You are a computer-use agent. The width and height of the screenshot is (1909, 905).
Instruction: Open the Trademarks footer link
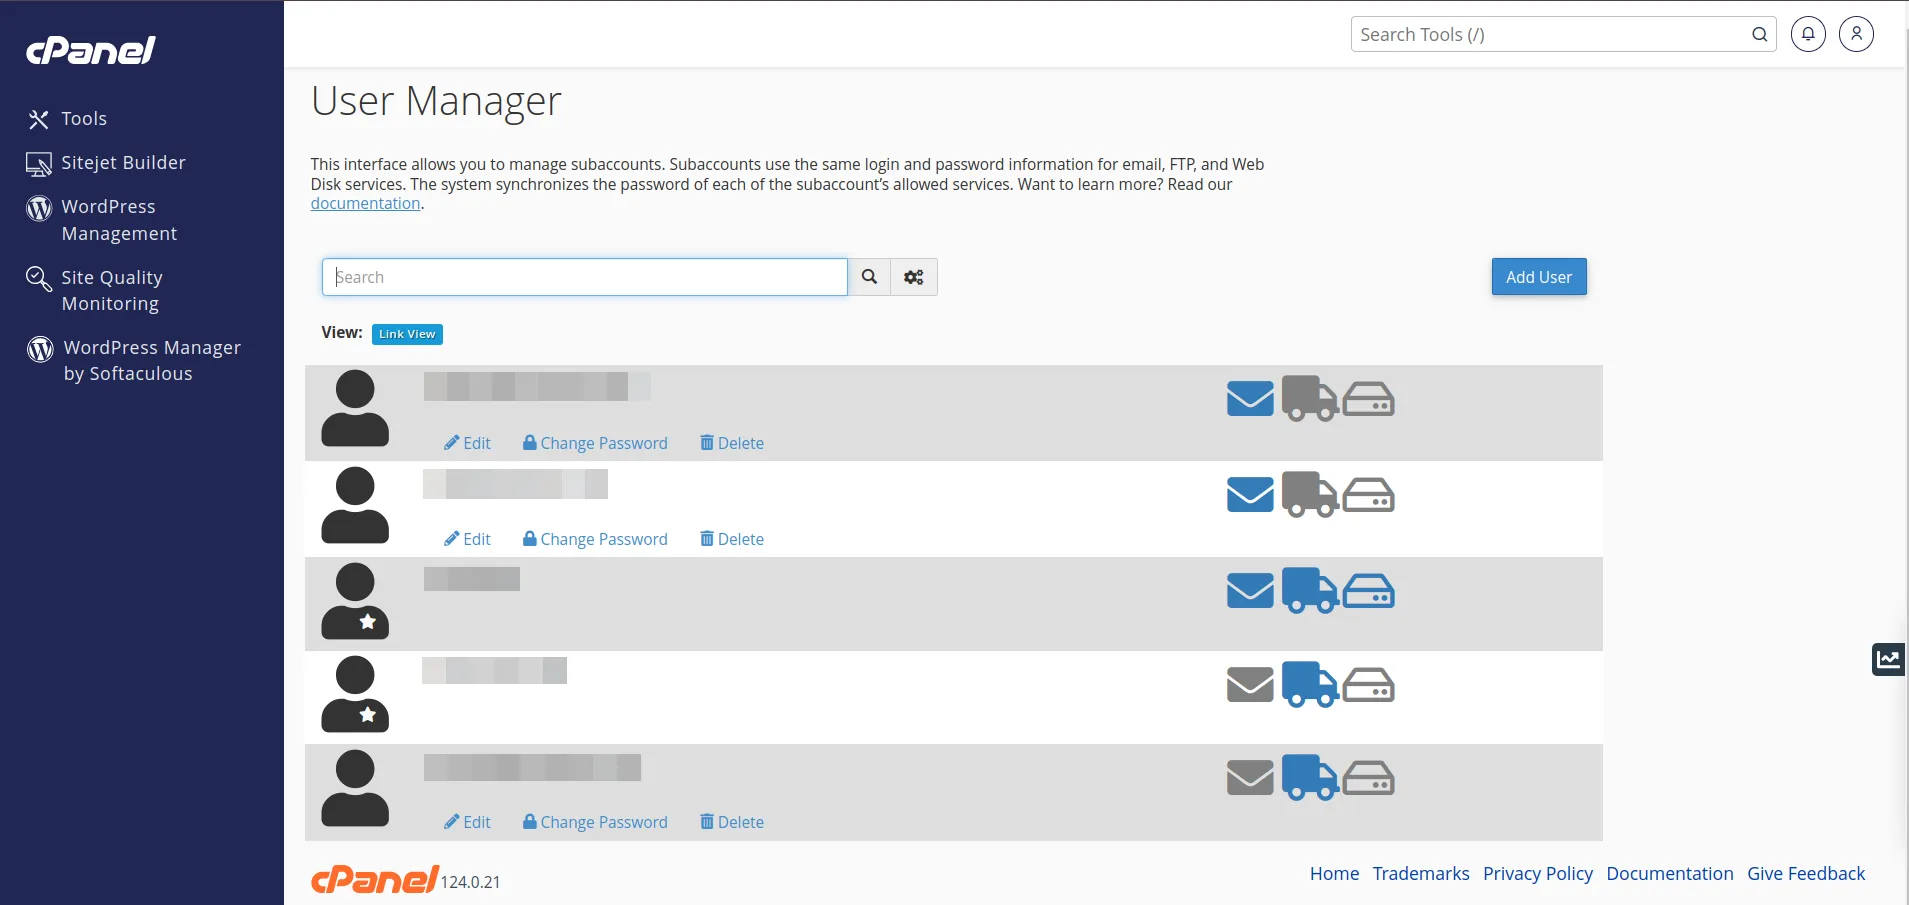point(1421,874)
